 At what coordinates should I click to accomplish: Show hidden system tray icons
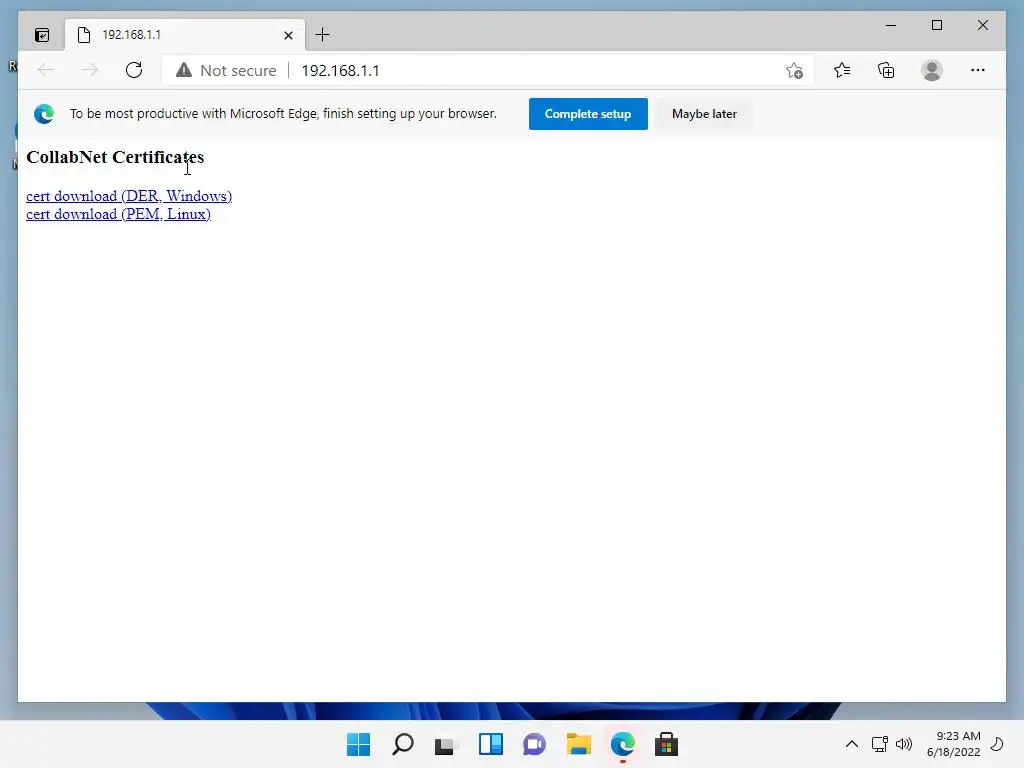852,744
